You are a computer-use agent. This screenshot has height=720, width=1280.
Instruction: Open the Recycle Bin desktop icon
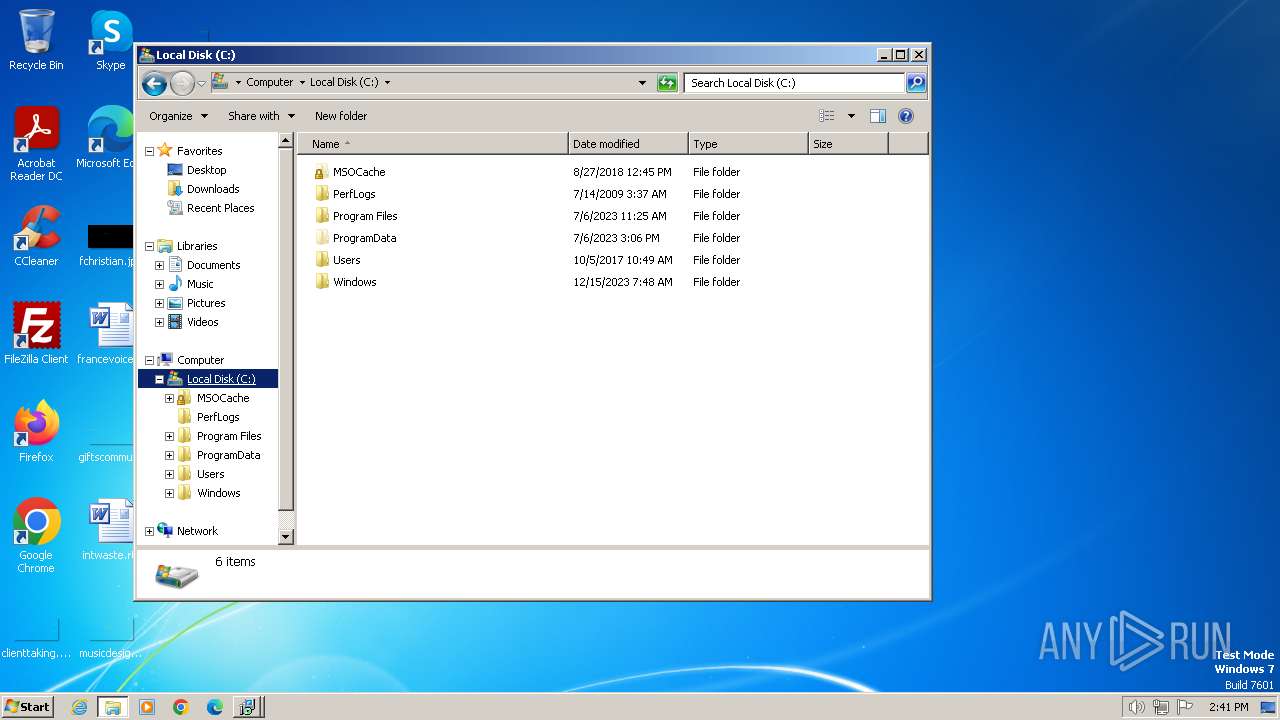[36, 40]
